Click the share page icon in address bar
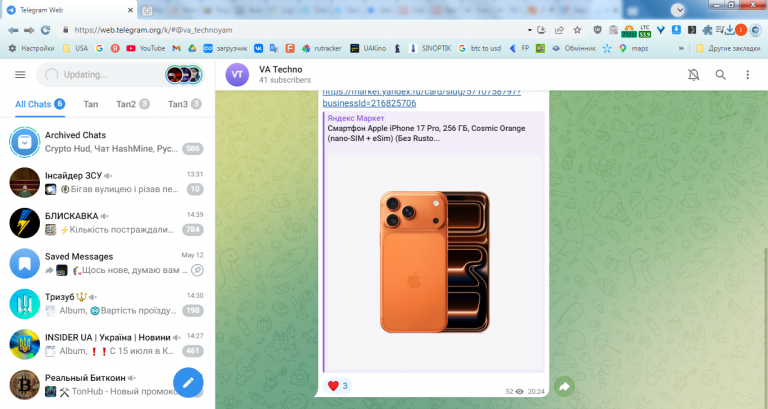Image resolution: width=768 pixels, height=409 pixels. [x=559, y=30]
